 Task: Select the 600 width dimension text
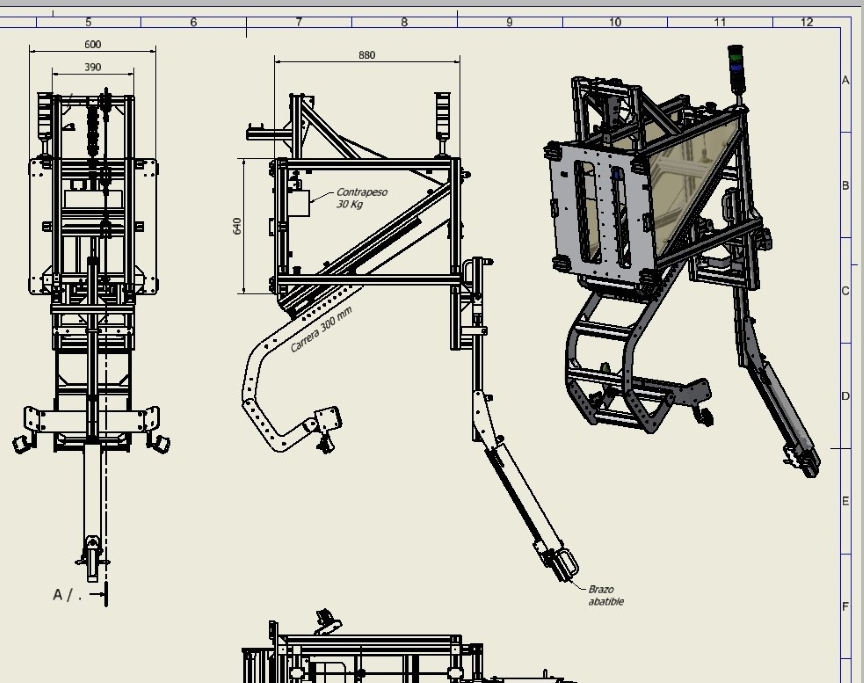(x=93, y=44)
